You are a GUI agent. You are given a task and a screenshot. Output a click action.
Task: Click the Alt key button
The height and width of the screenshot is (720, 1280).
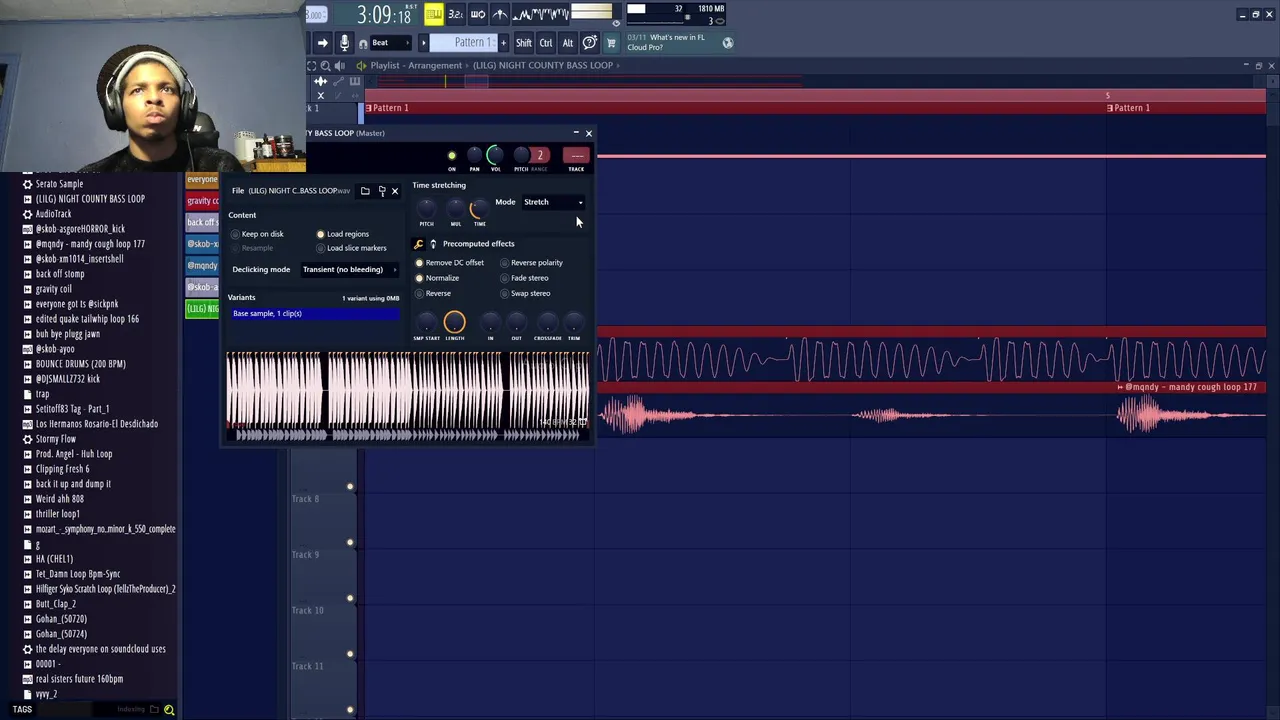tap(568, 43)
